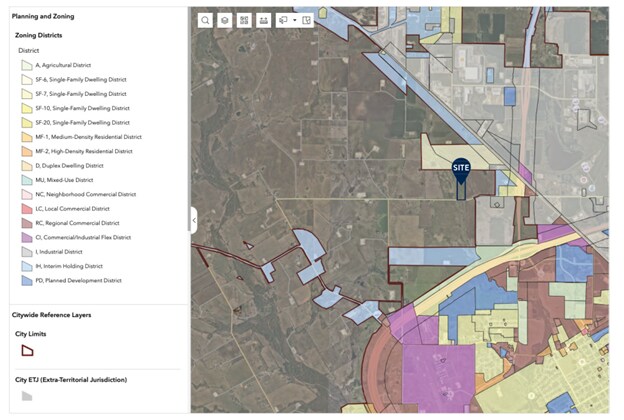Screen dimensions: 624x420
Task: Collapse the legend side panel
Action: point(193,220)
